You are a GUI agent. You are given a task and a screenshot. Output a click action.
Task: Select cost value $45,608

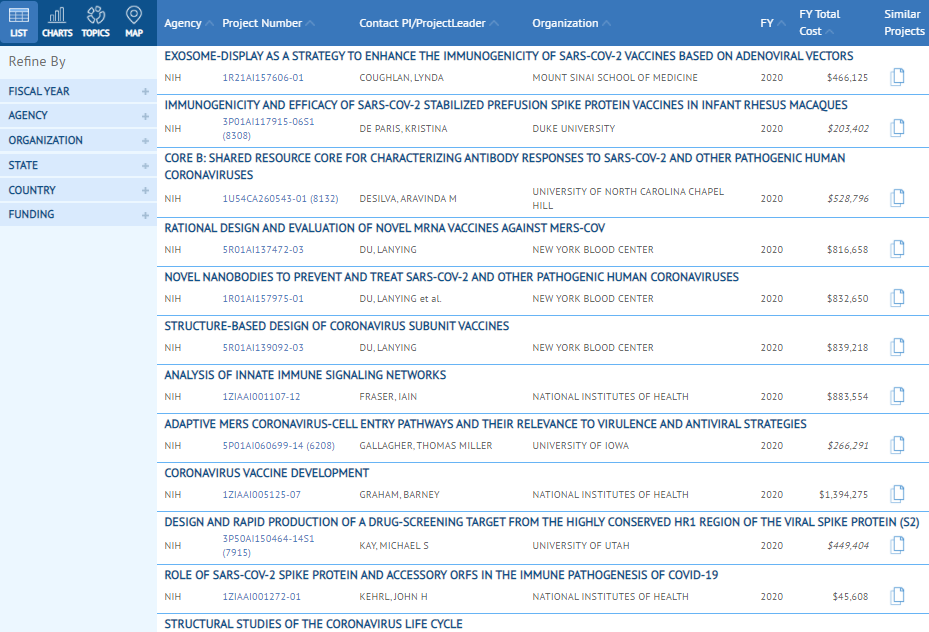click(850, 597)
